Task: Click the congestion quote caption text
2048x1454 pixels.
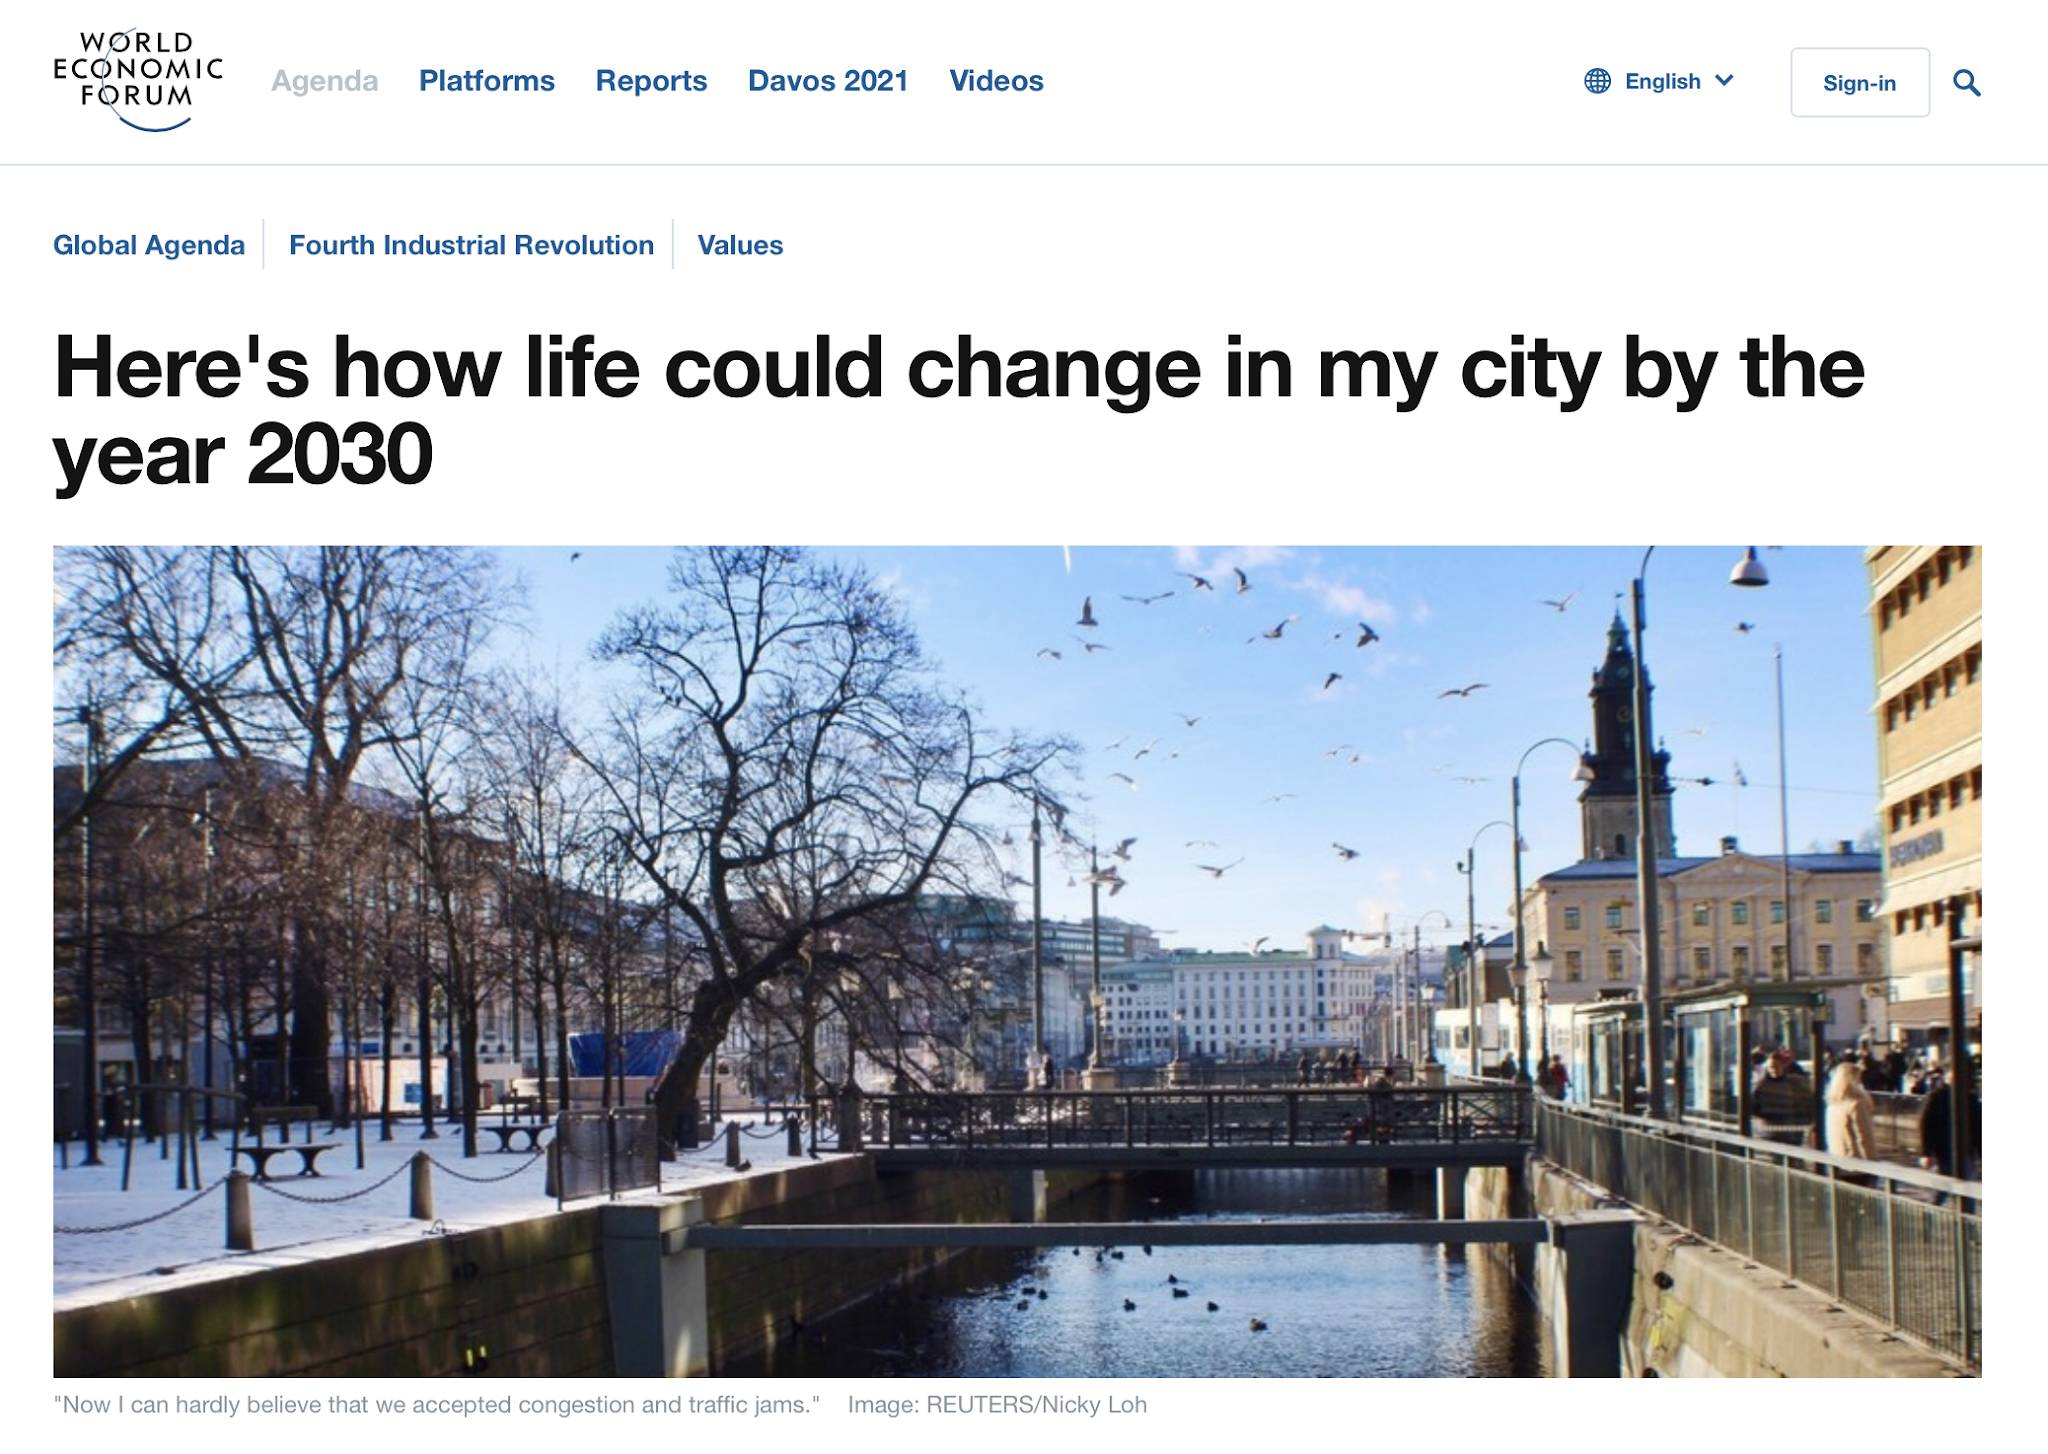Action: pos(436,1405)
